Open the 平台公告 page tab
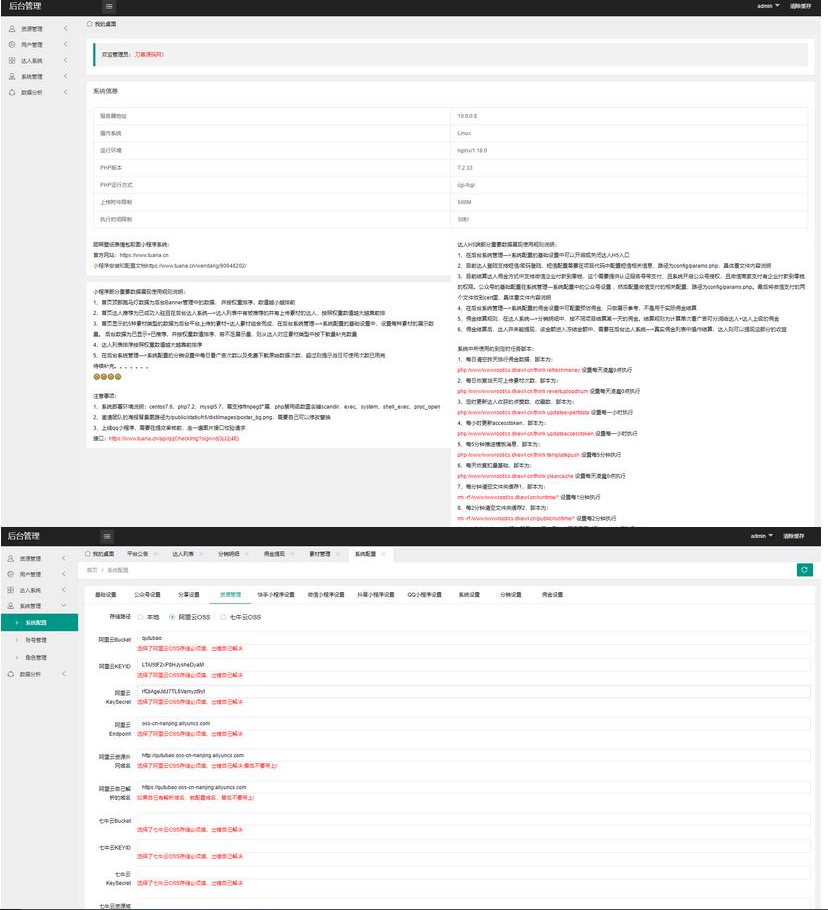This screenshot has height=910, width=828. (138, 554)
